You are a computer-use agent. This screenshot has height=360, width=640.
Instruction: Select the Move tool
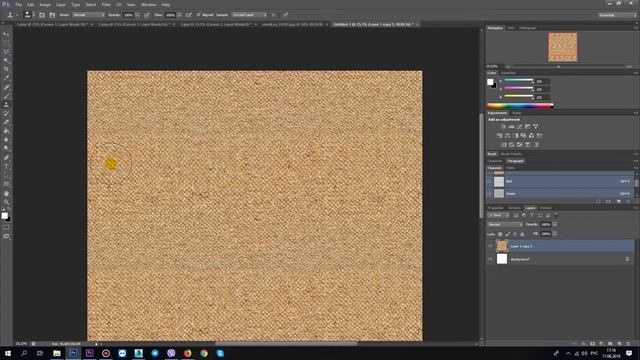[6, 34]
